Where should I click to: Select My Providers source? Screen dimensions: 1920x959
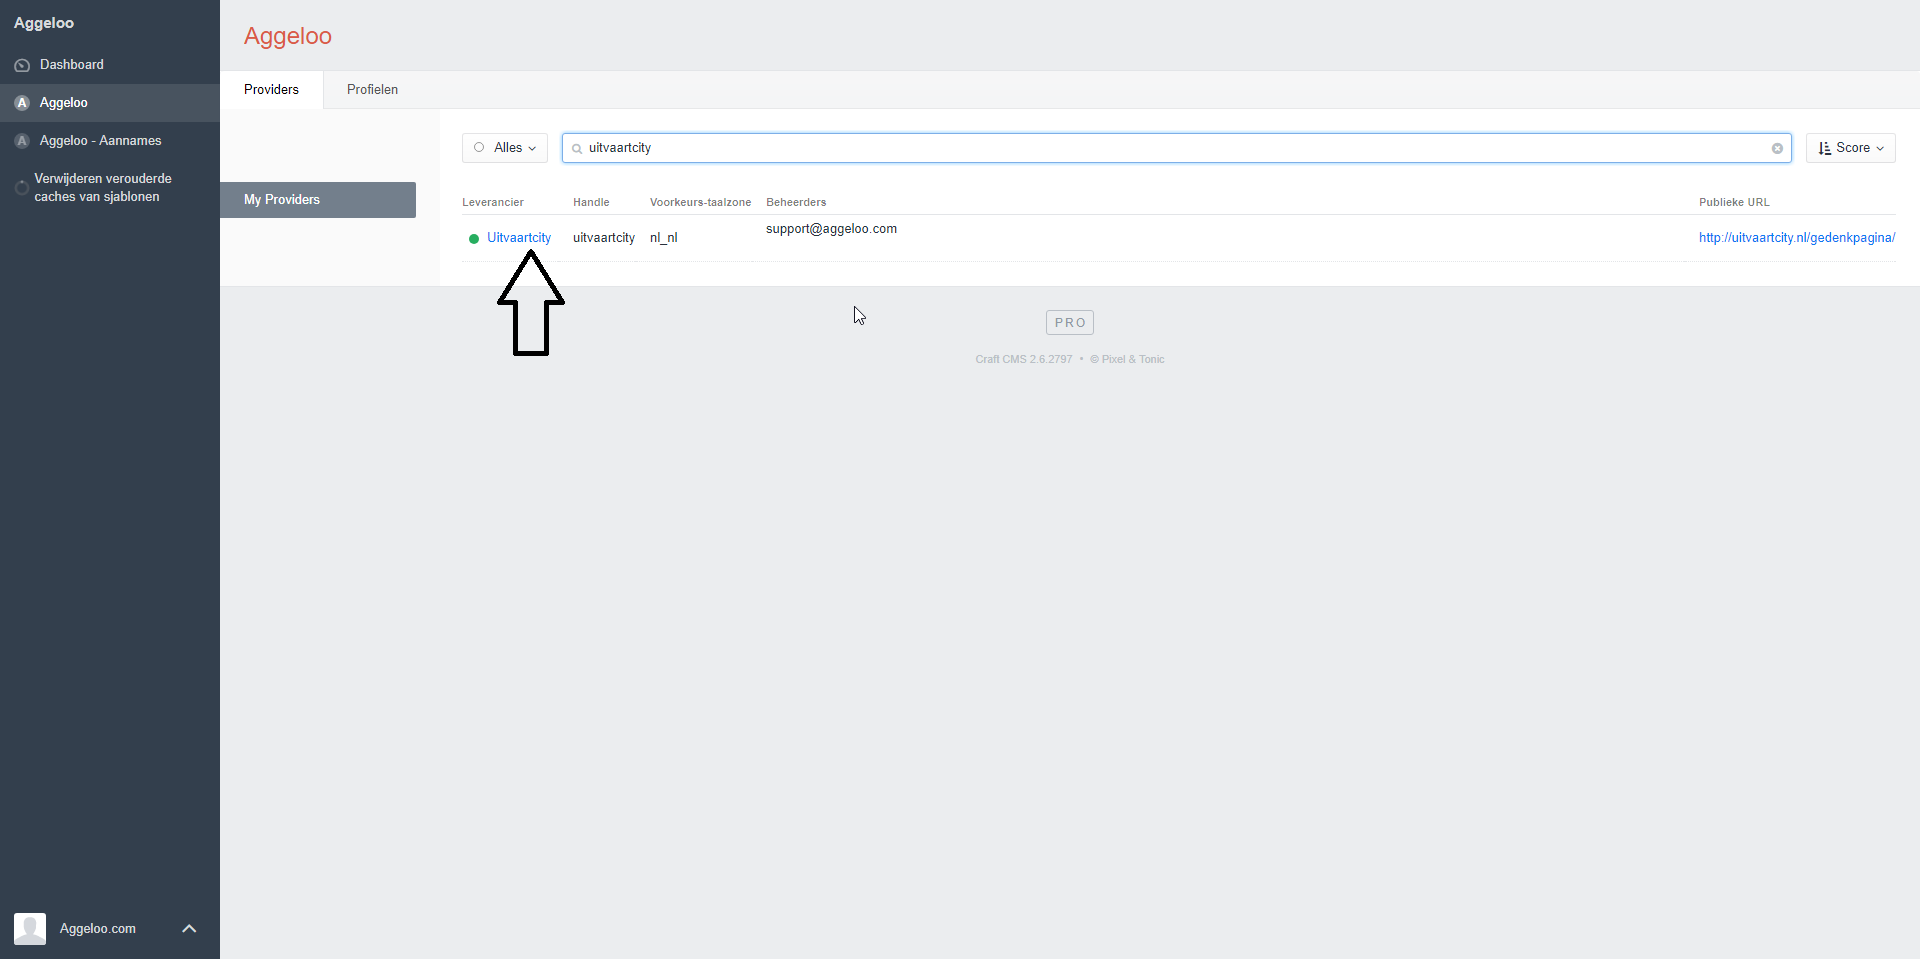coord(318,200)
